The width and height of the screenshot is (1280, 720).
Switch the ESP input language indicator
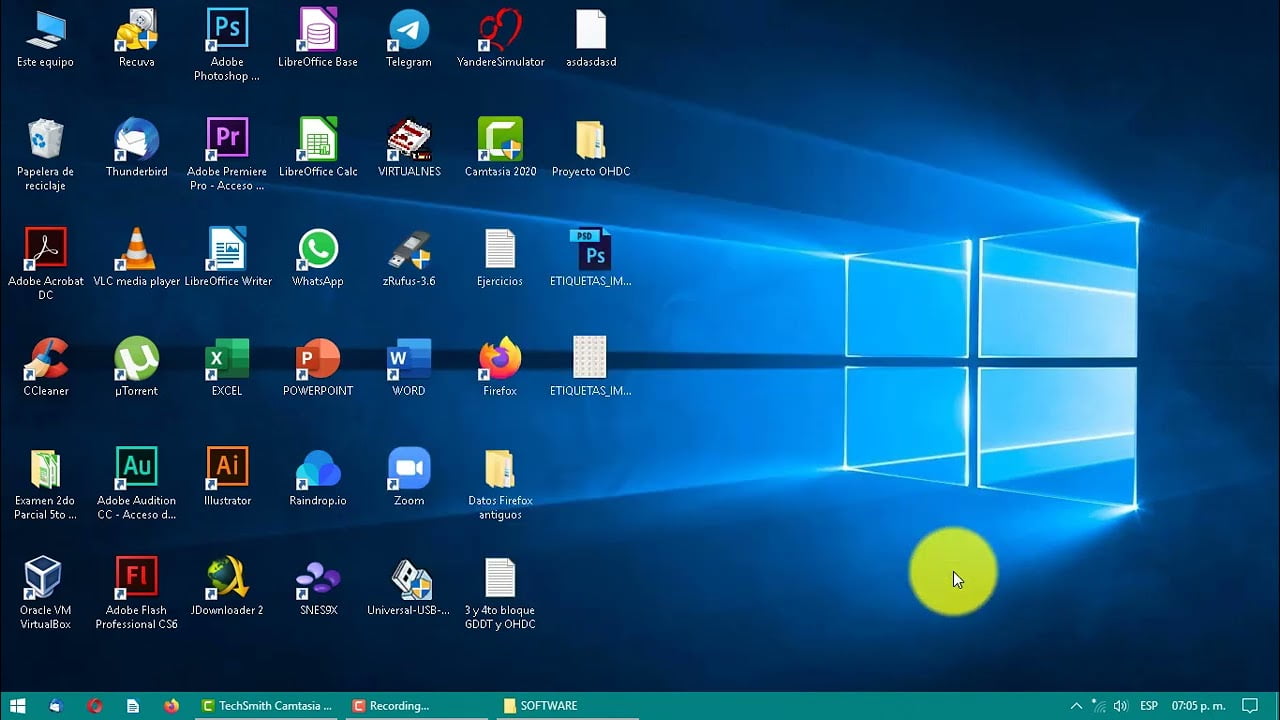coord(1149,705)
